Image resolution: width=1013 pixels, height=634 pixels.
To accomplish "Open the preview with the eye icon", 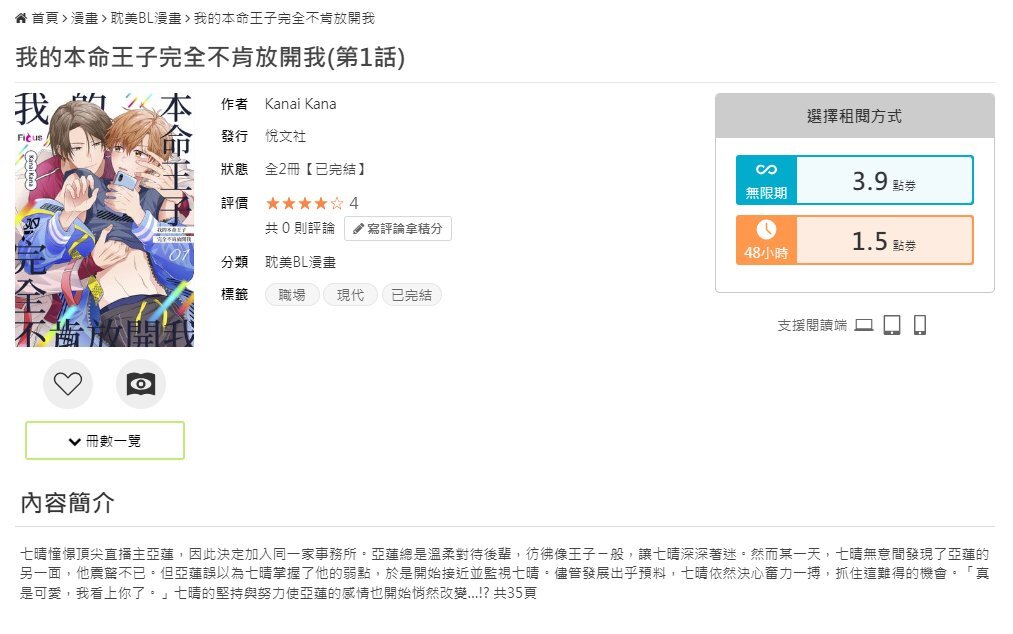I will 141,384.
